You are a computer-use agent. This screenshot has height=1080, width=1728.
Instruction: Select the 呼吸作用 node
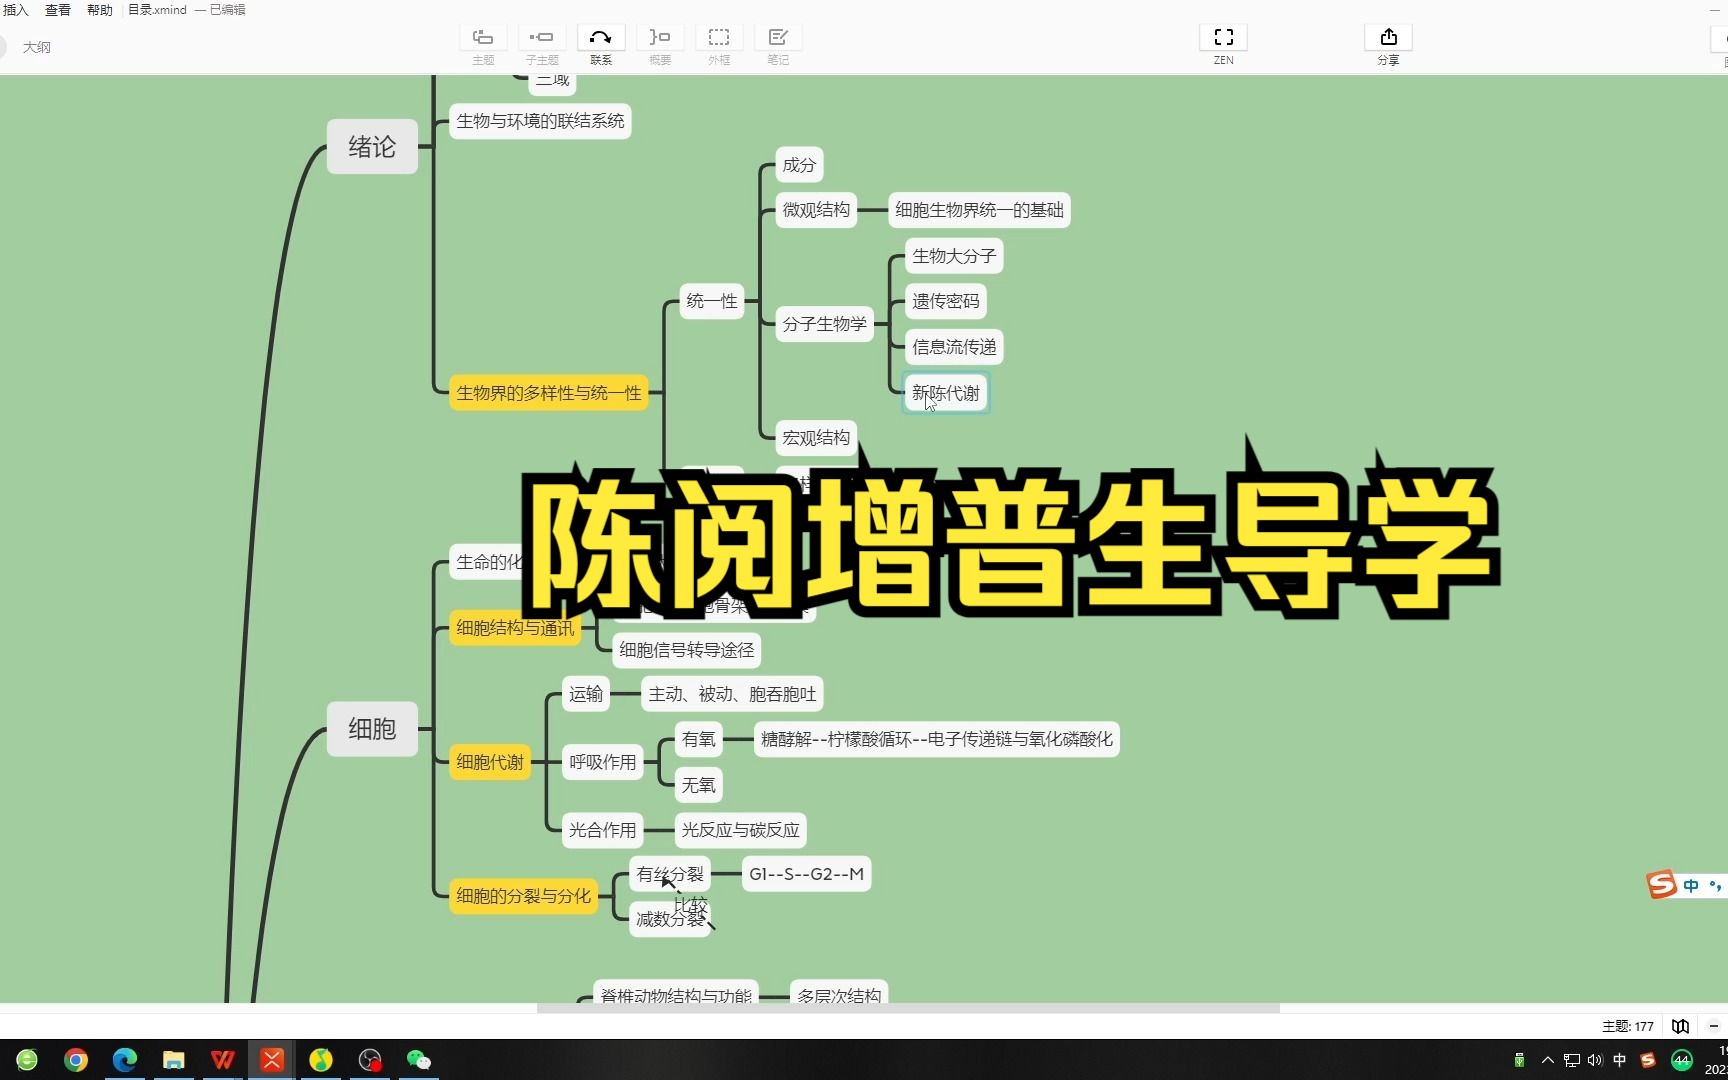[603, 762]
